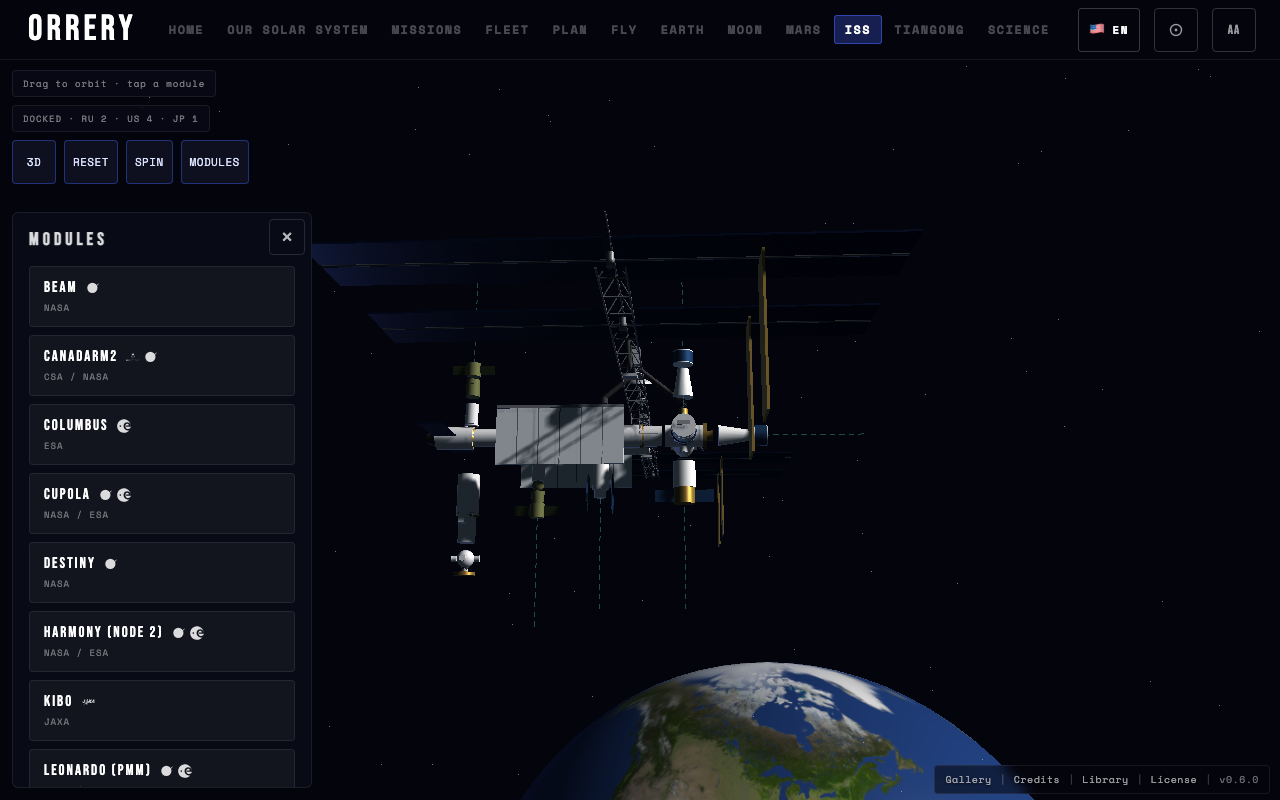Open the Home page
Viewport: 1280px width, 800px height.
pyautogui.click(x=186, y=30)
